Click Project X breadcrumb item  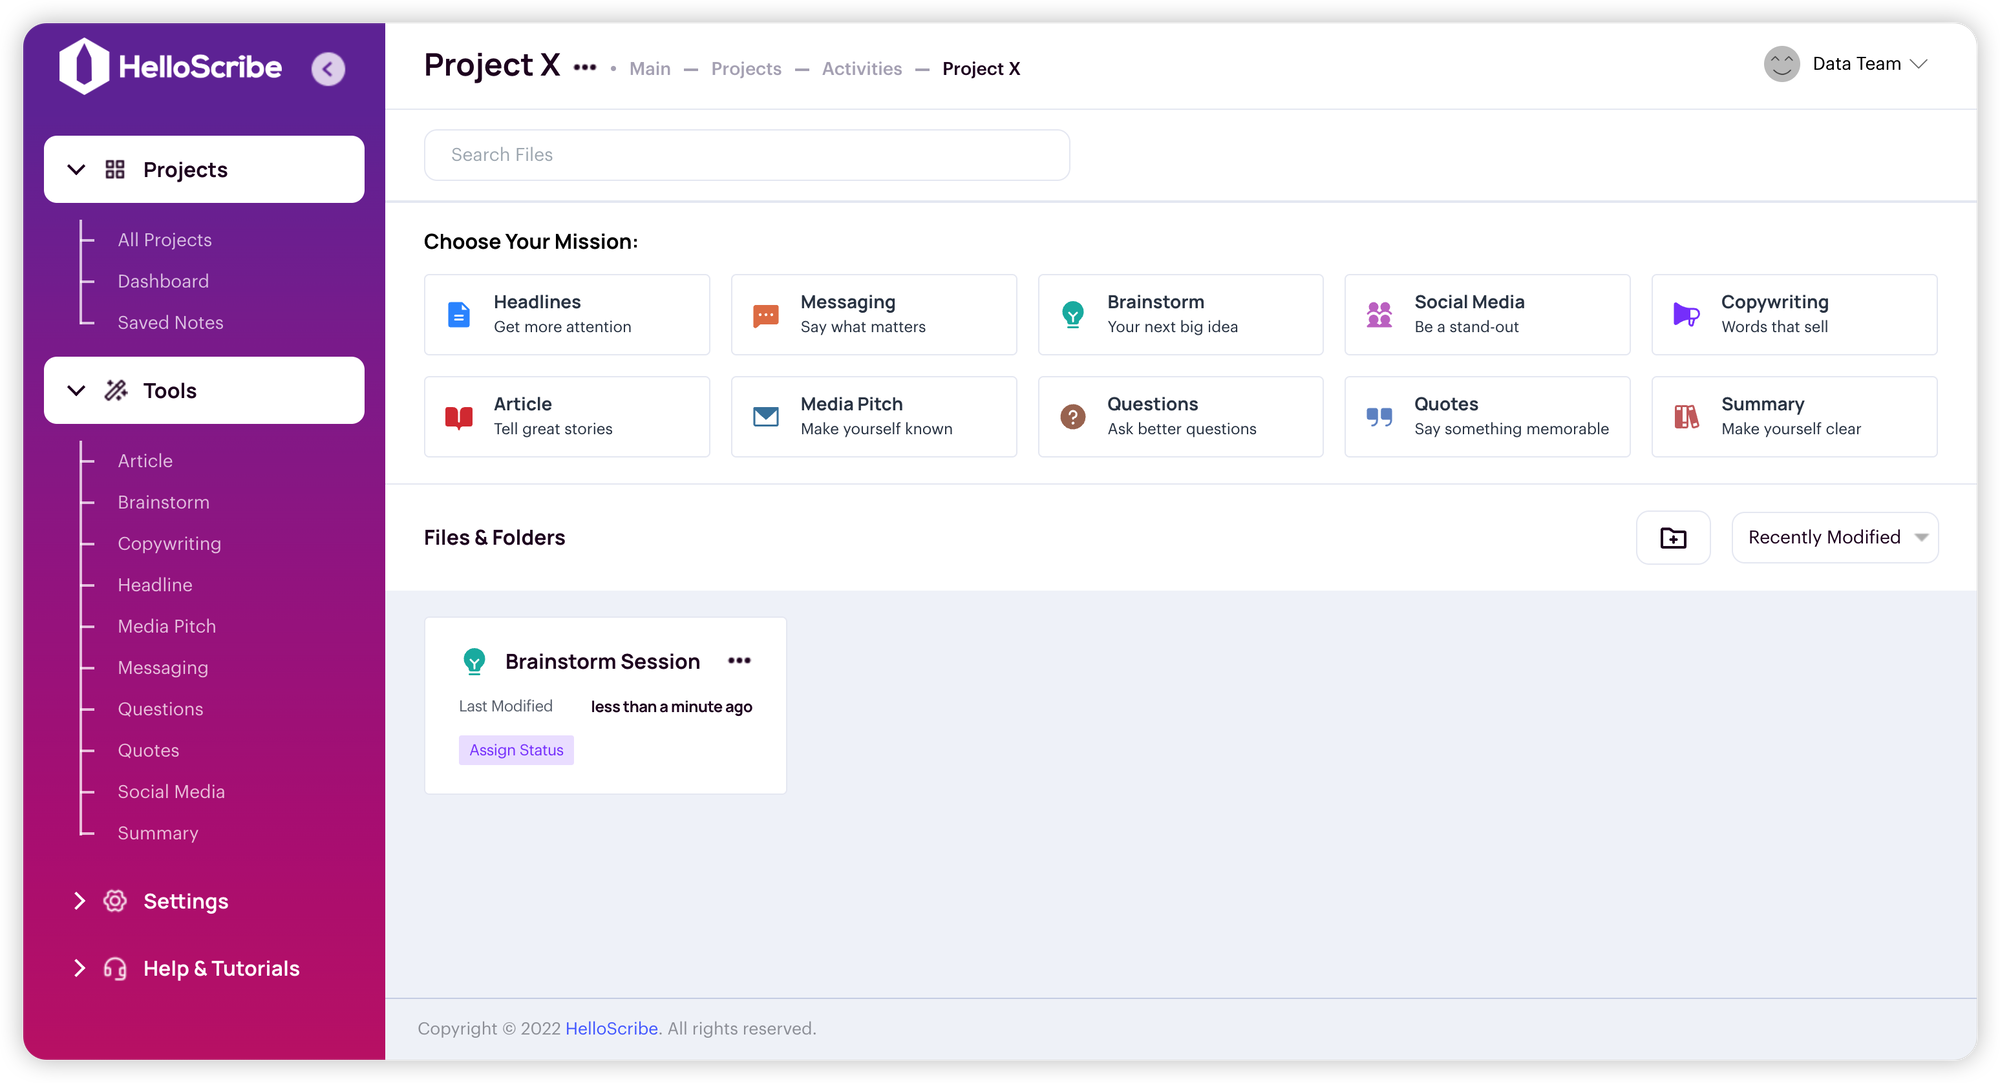(981, 68)
